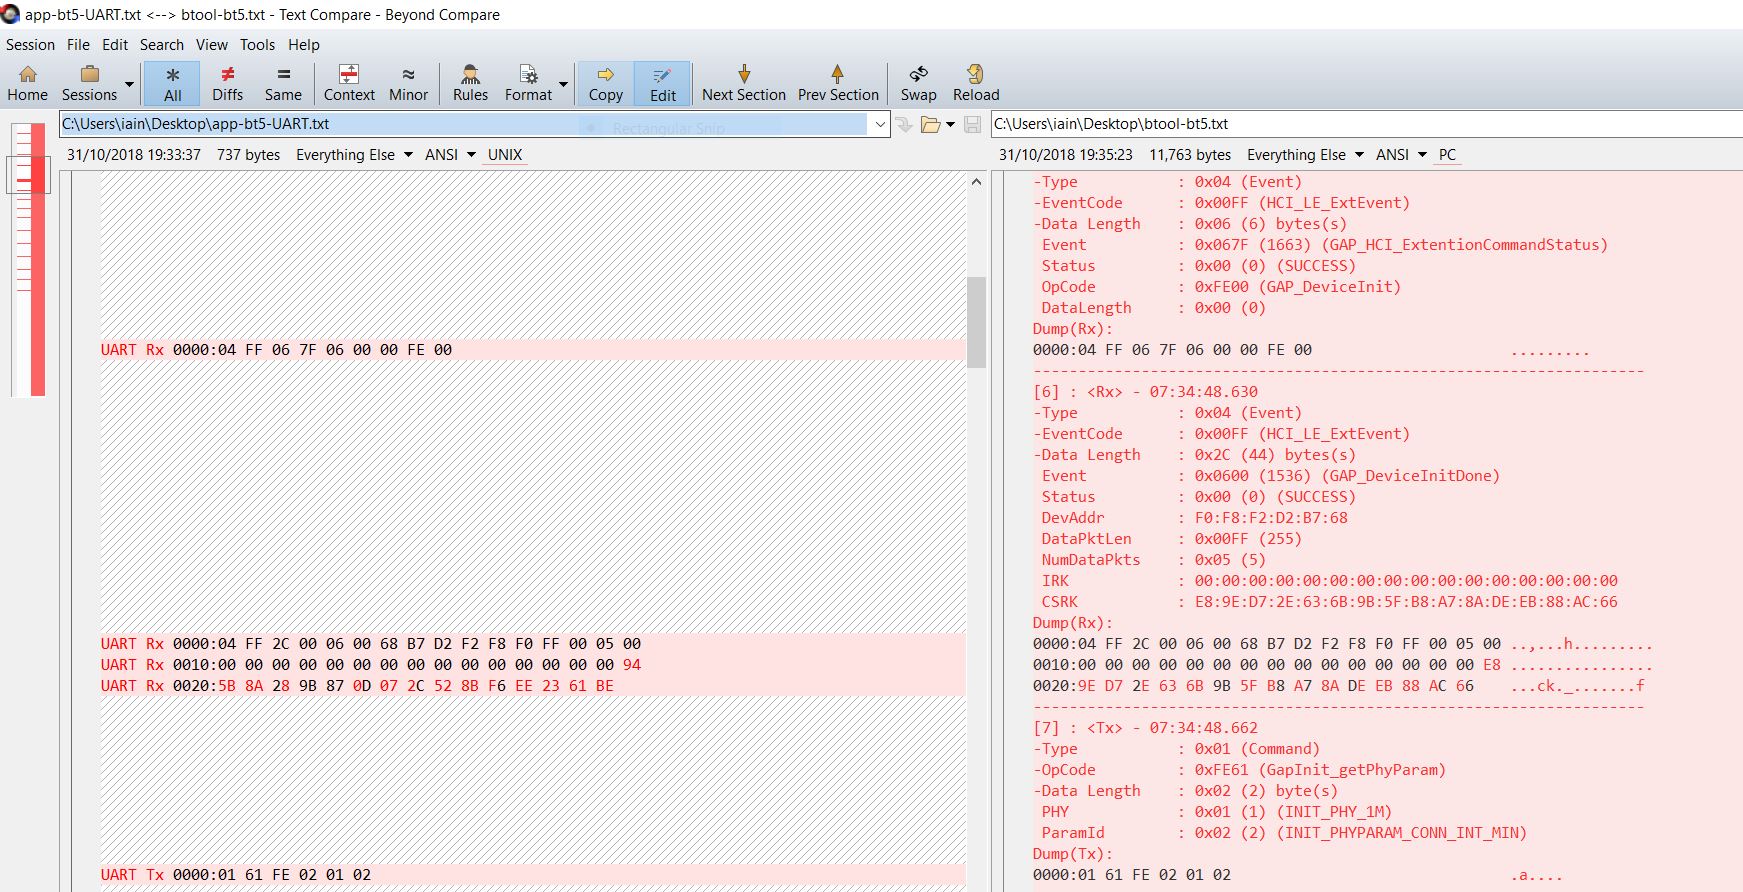Click the IRK all-zero value line

pyautogui.click(x=1329, y=581)
